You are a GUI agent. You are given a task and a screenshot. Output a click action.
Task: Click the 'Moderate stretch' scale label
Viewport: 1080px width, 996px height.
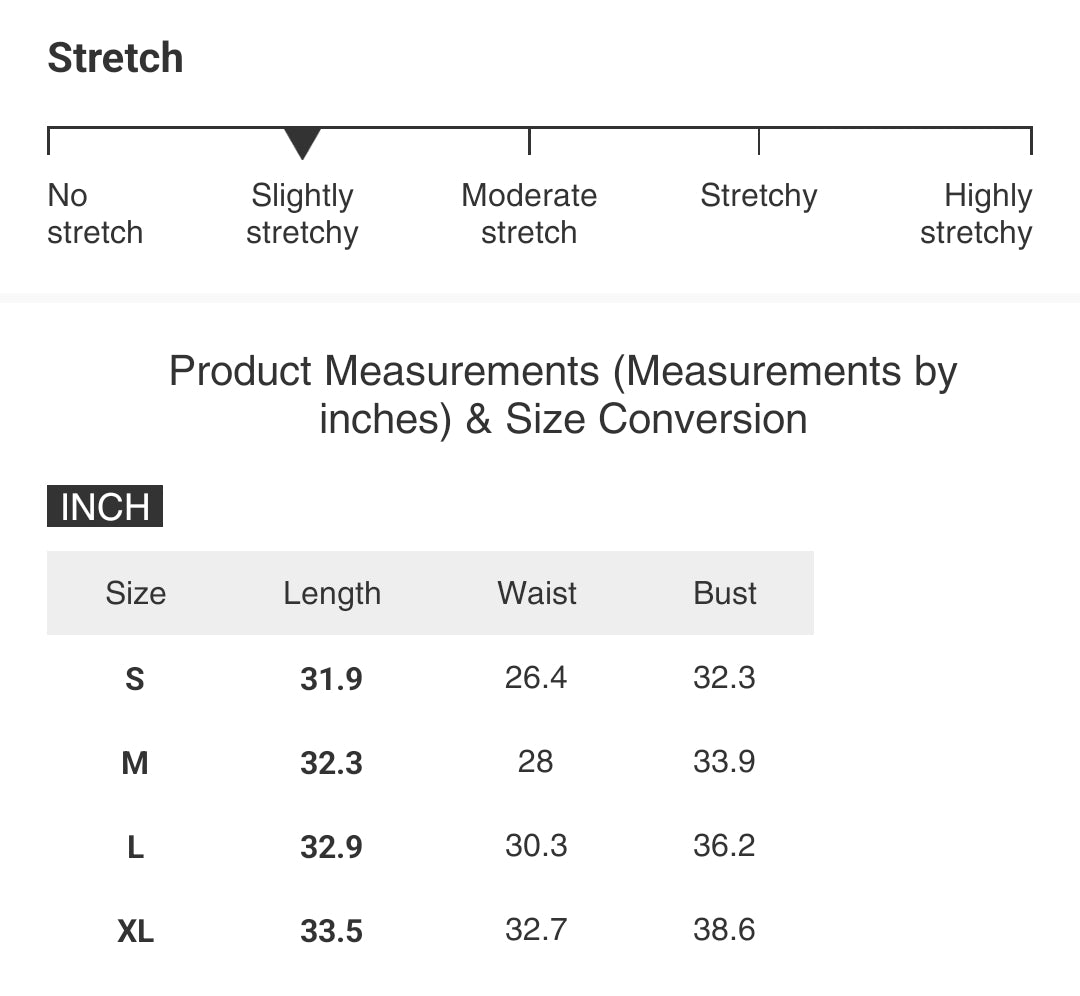(x=529, y=214)
